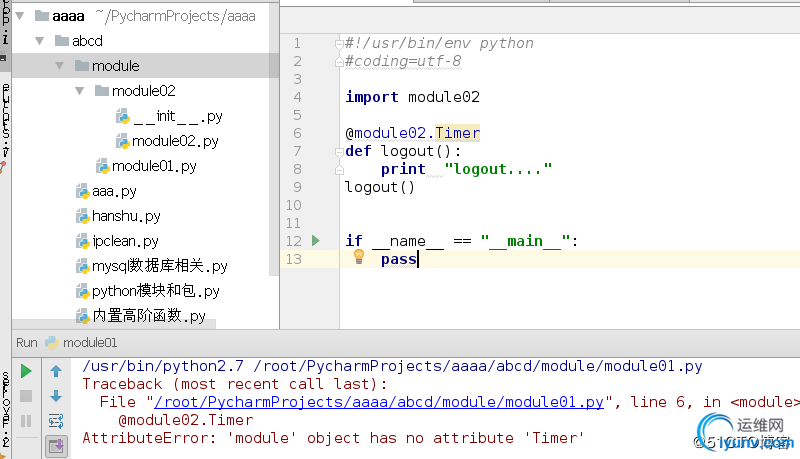Click line number 6 in the gutter
The image size is (800, 459).
click(x=297, y=133)
